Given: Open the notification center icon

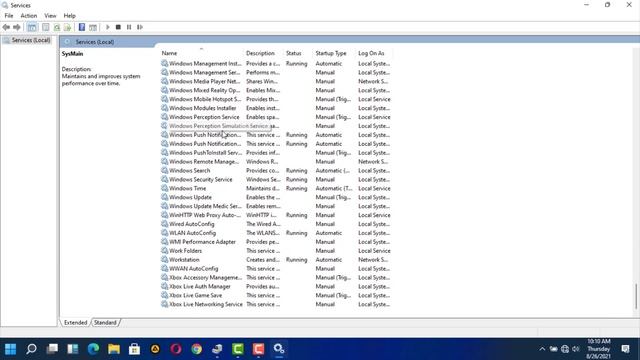Looking at the screenshot, I should [x=626, y=349].
